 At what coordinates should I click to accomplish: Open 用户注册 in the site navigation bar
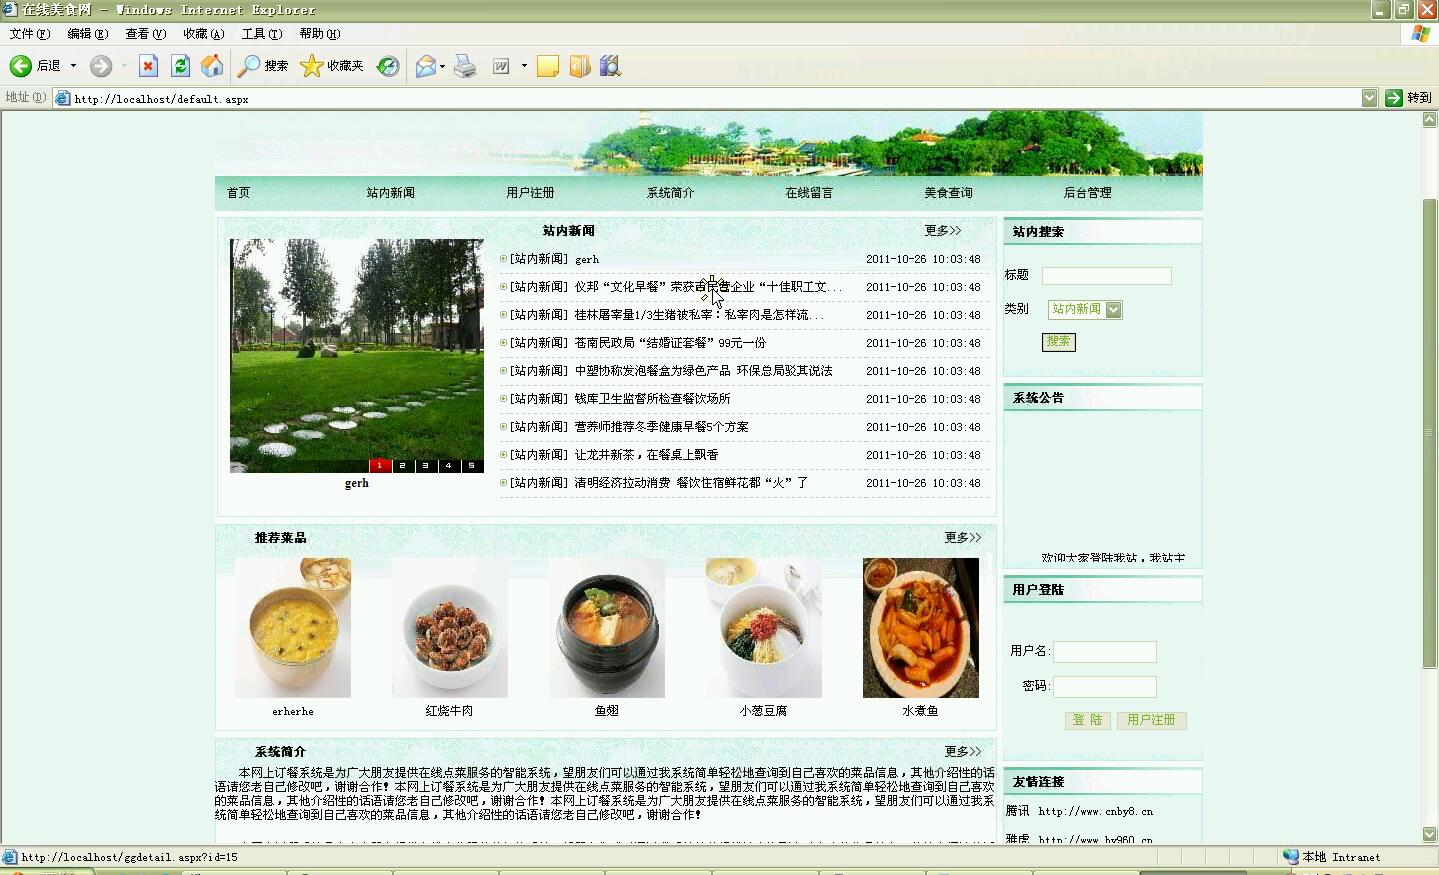[530, 193]
